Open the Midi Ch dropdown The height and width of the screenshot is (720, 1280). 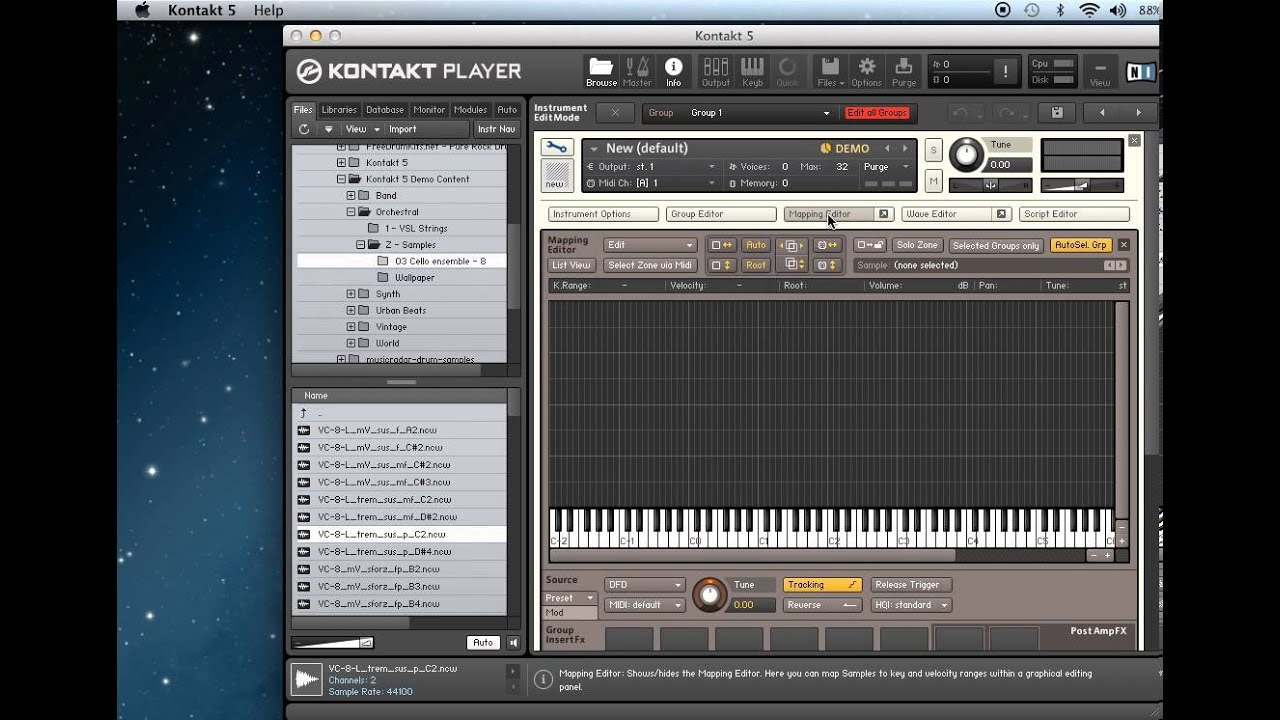tap(652, 184)
